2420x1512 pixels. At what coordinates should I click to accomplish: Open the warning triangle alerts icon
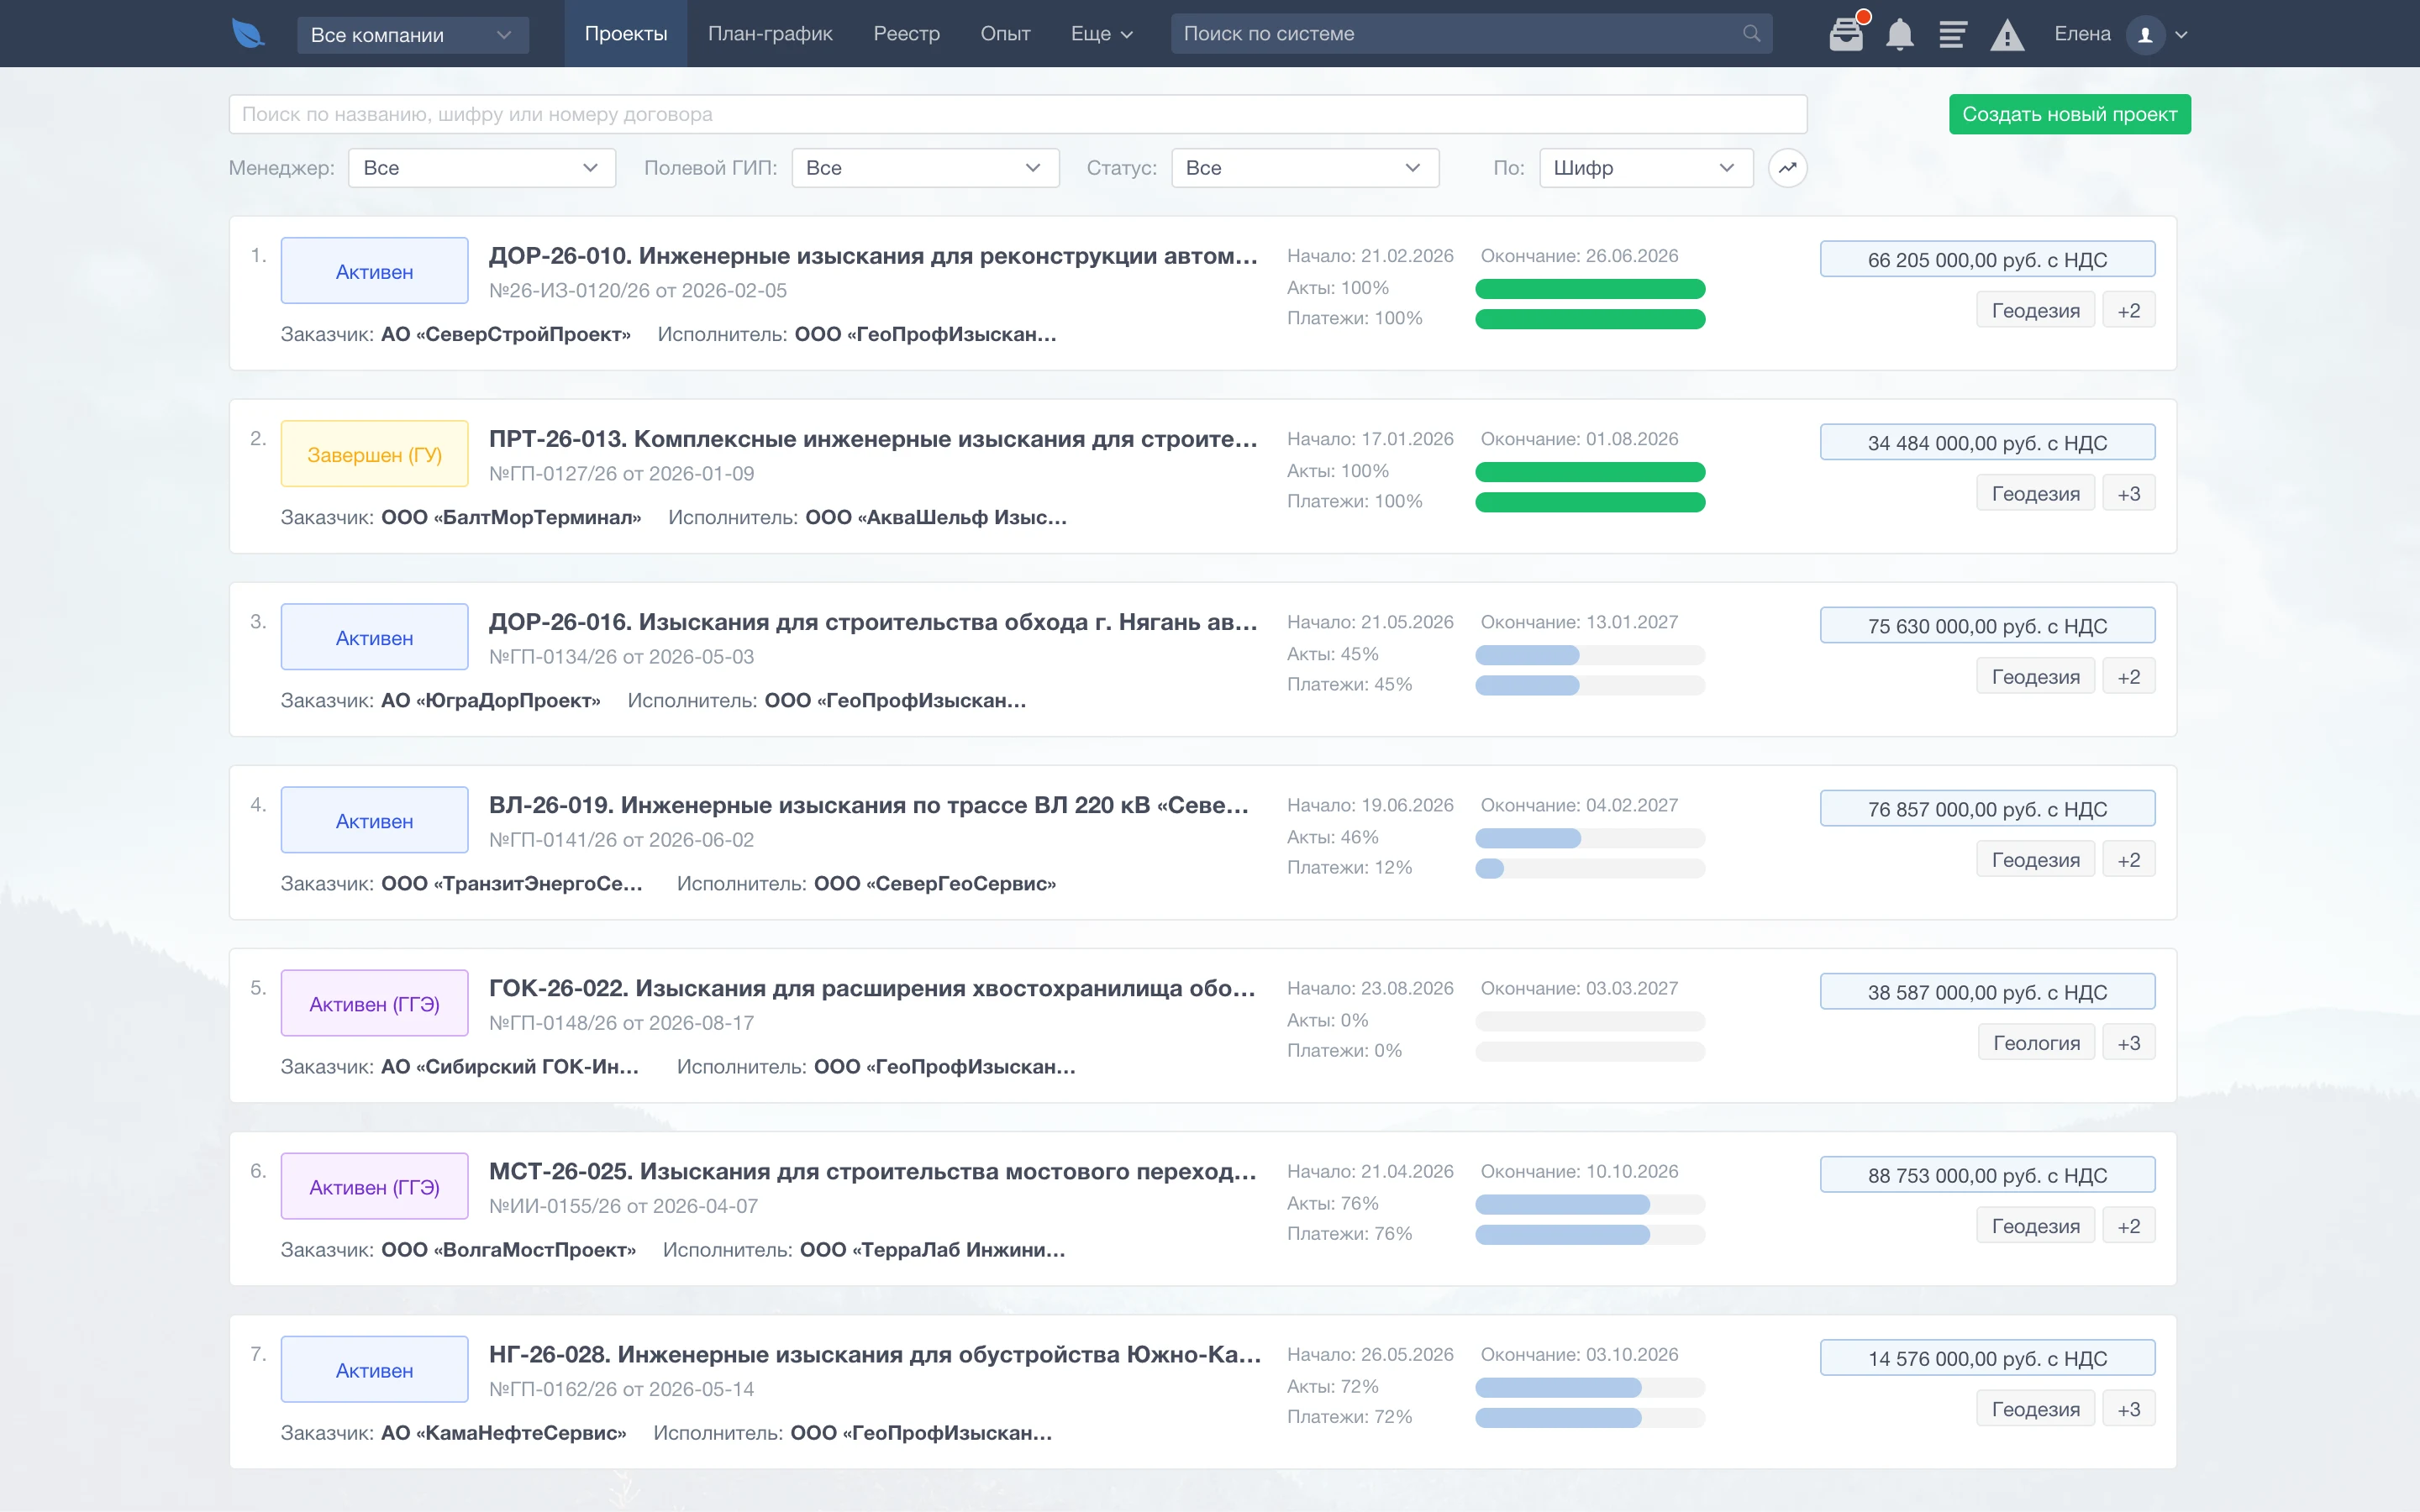point(2007,35)
